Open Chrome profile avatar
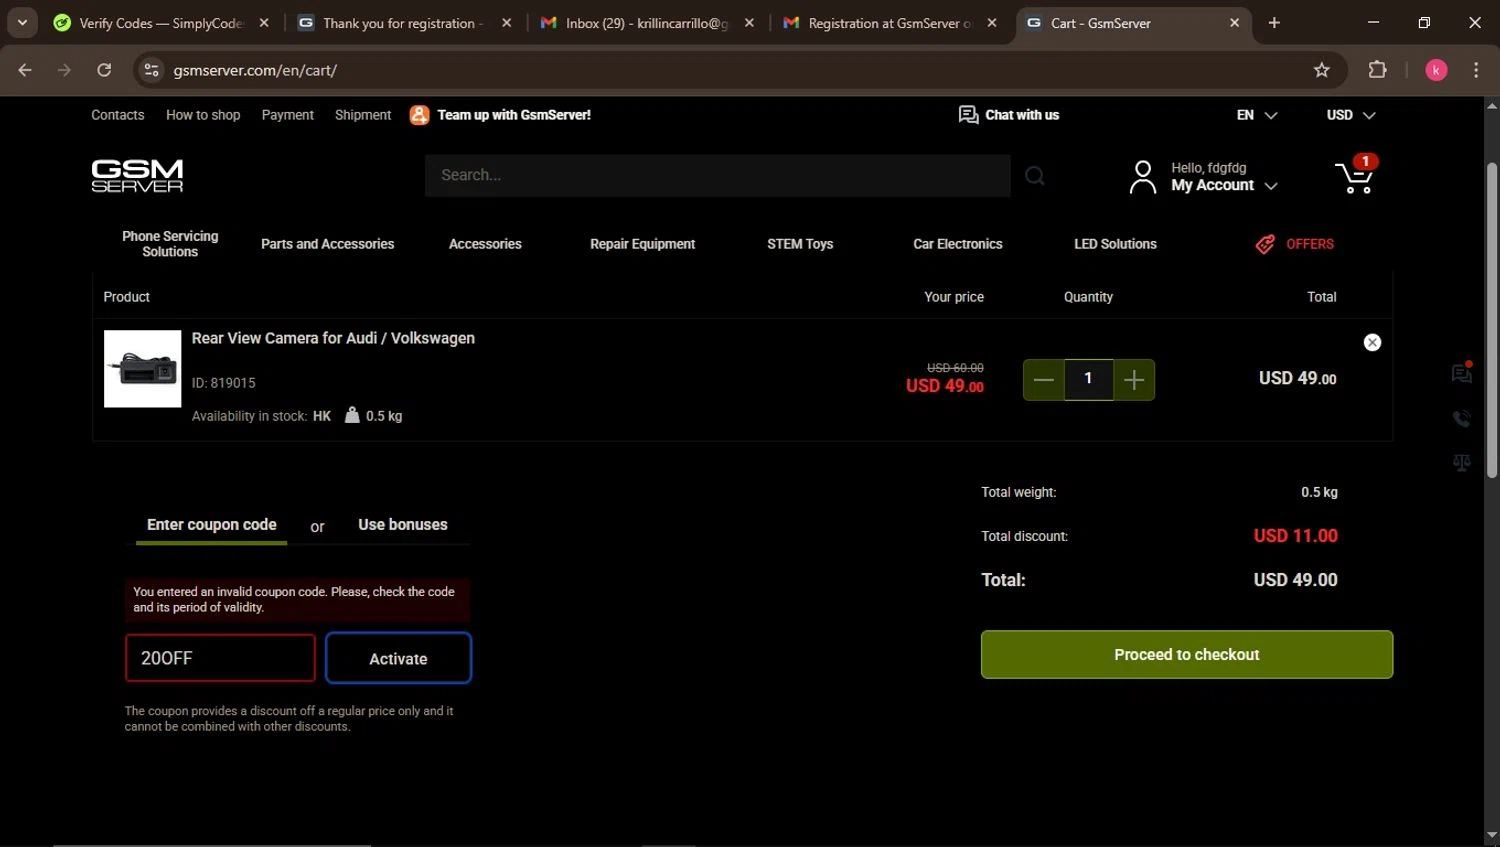 1436,70
